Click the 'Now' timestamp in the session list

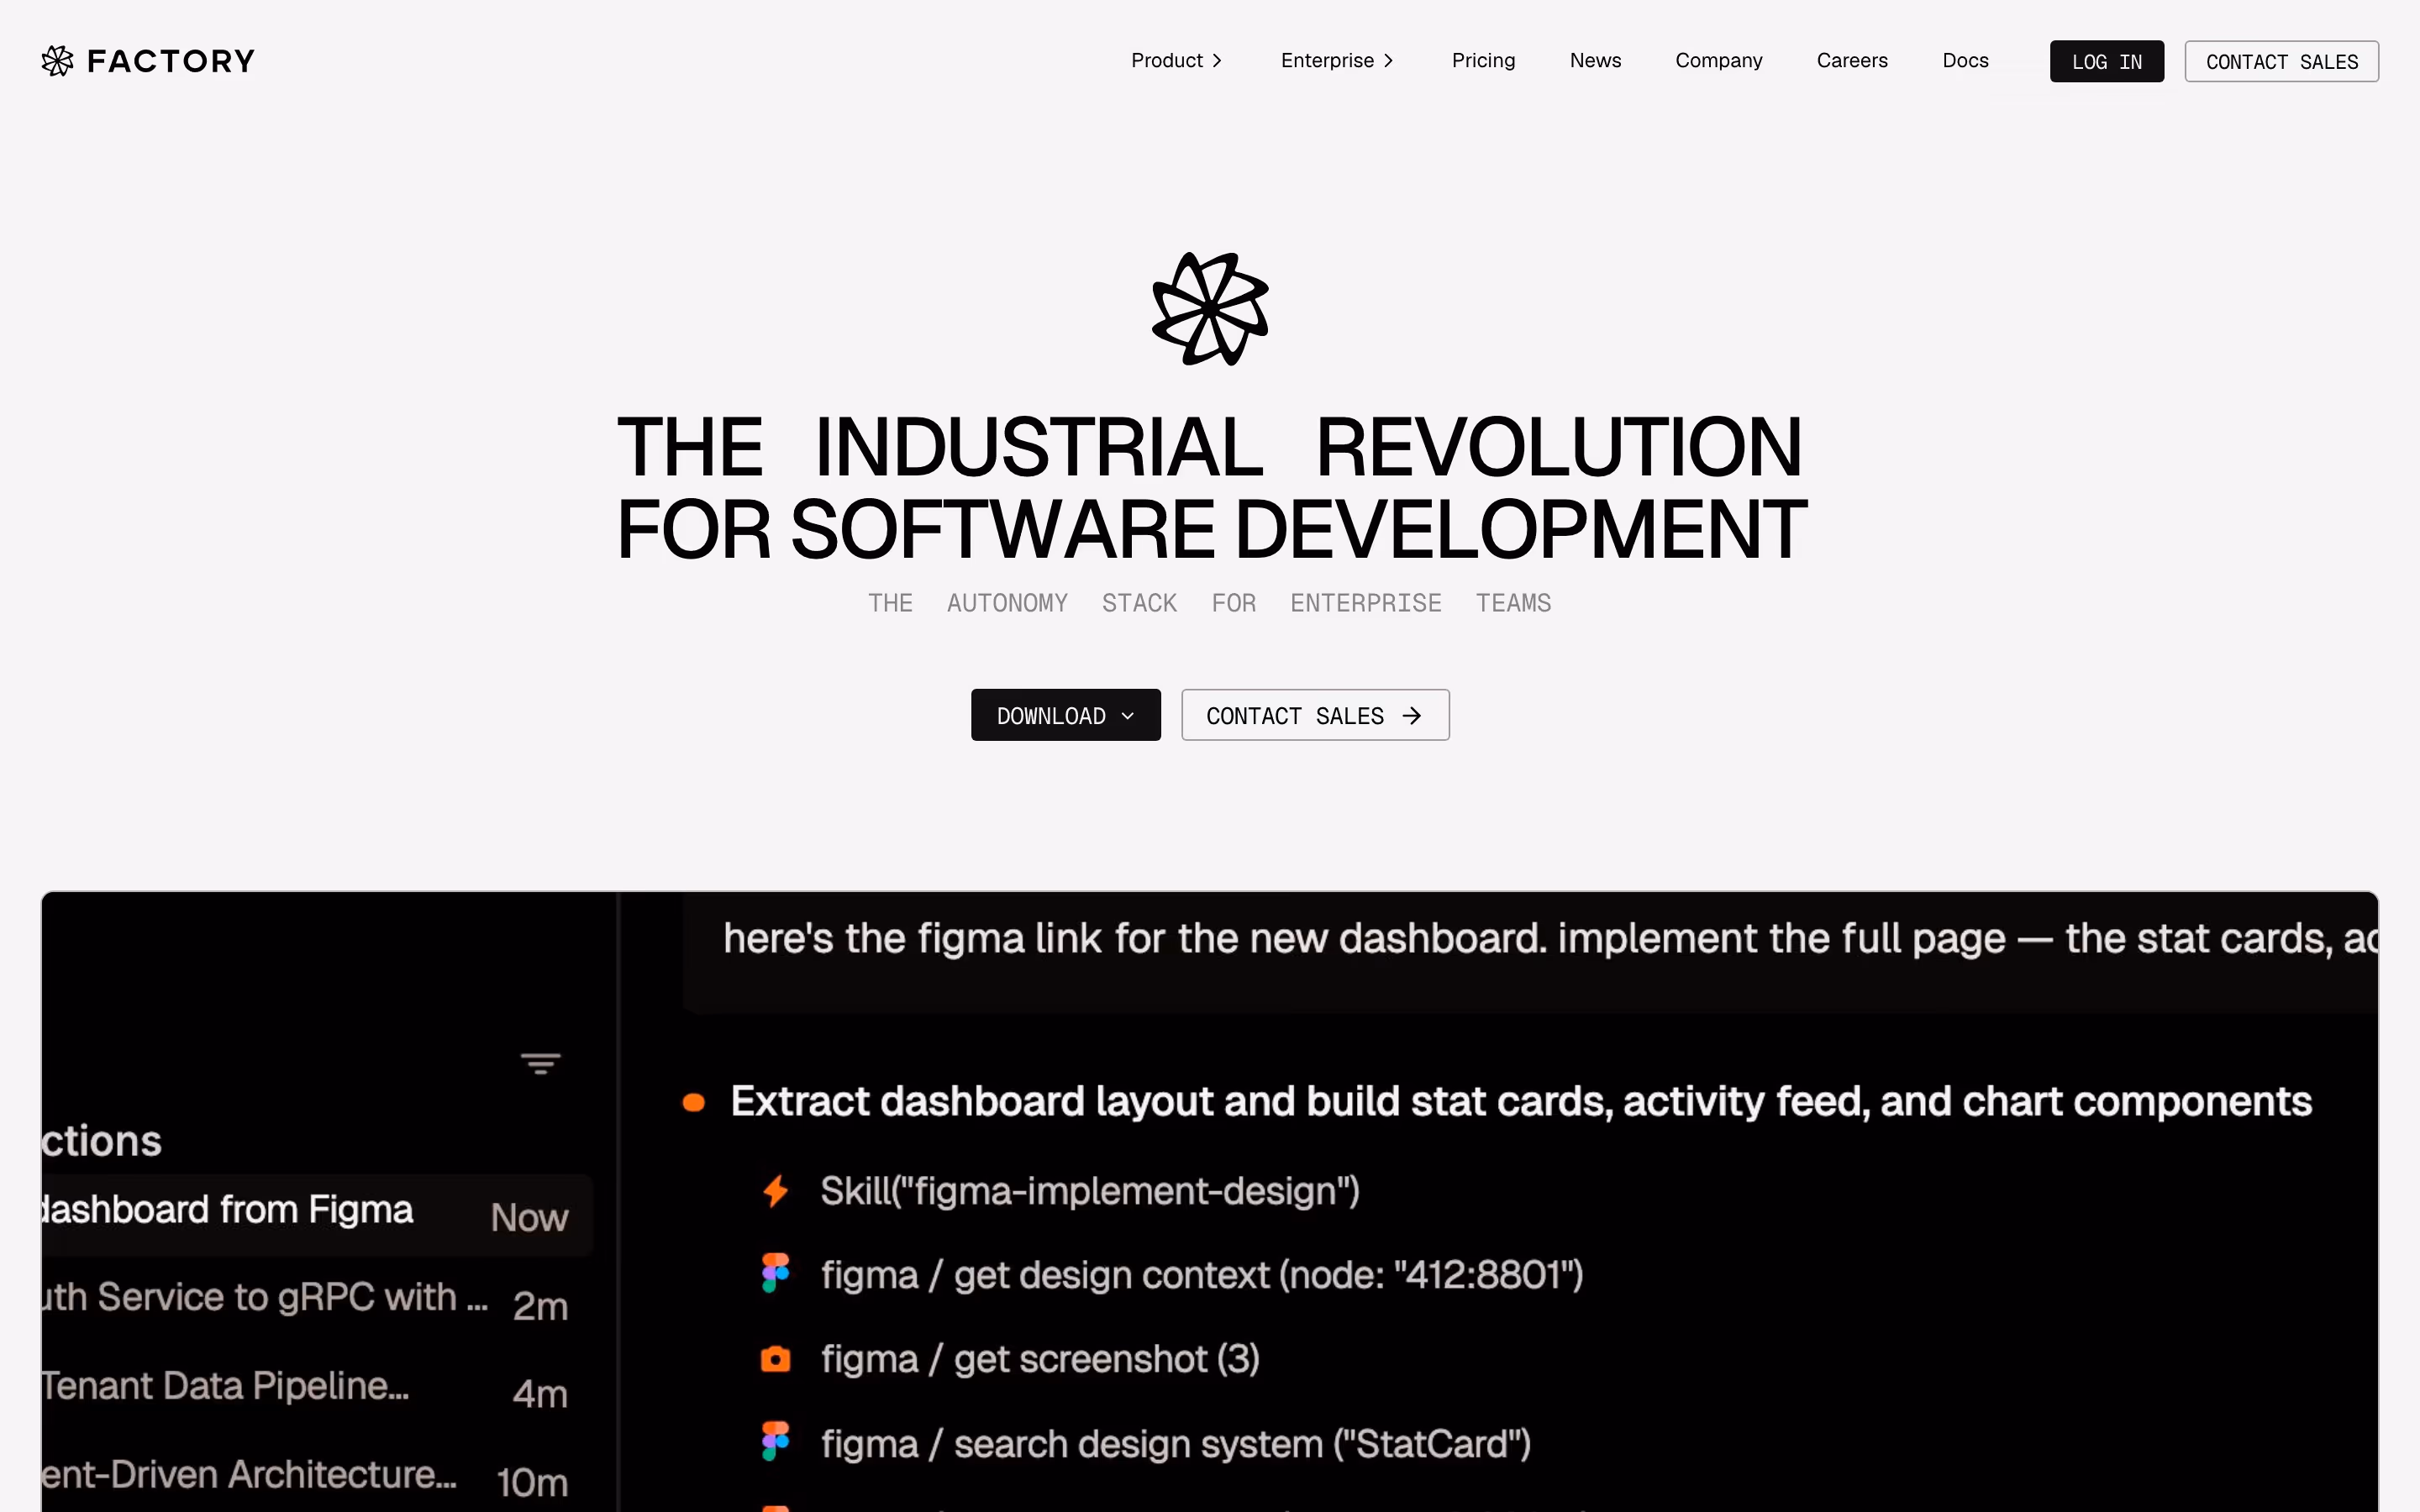[x=529, y=1217]
